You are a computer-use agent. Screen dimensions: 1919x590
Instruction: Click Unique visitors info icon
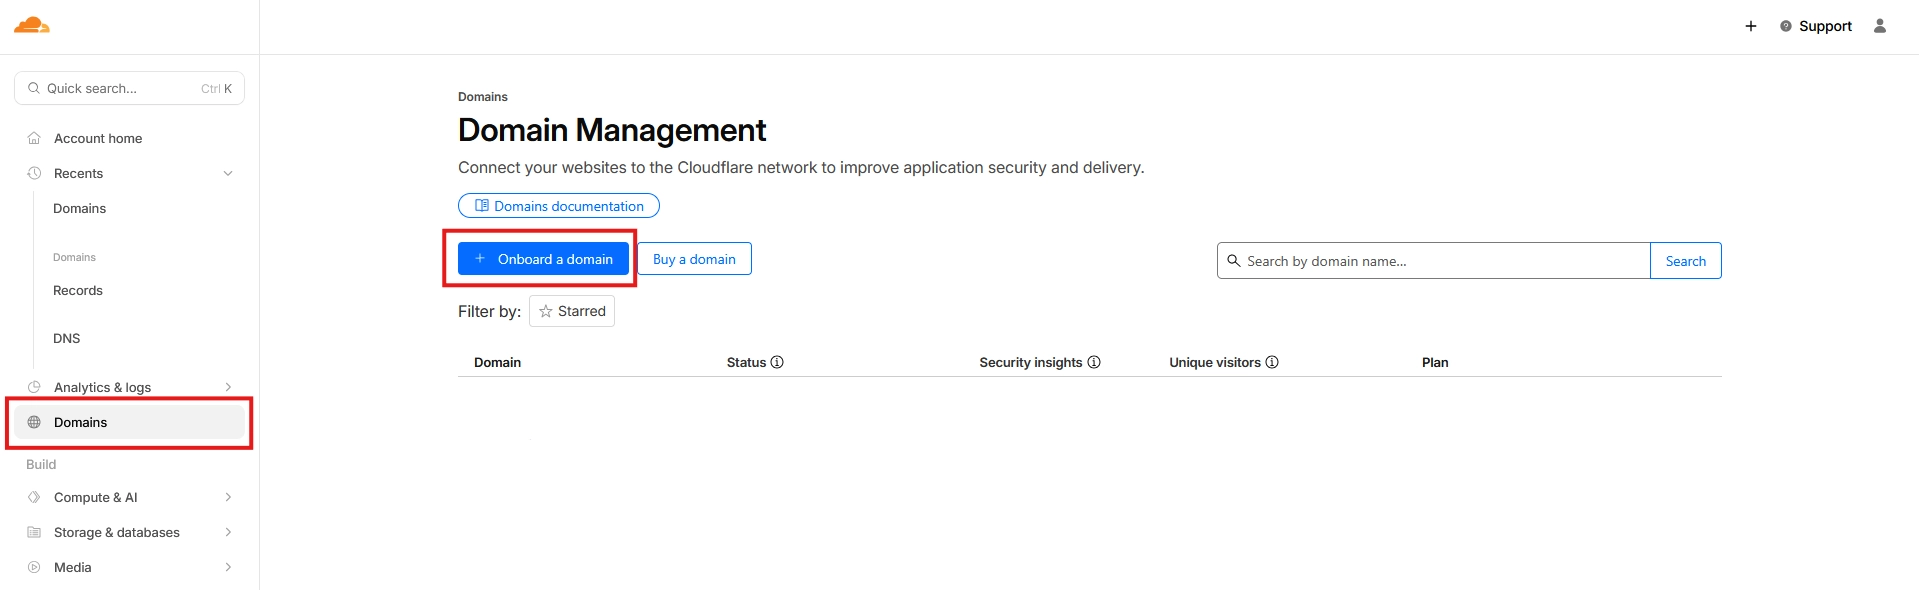click(1272, 362)
